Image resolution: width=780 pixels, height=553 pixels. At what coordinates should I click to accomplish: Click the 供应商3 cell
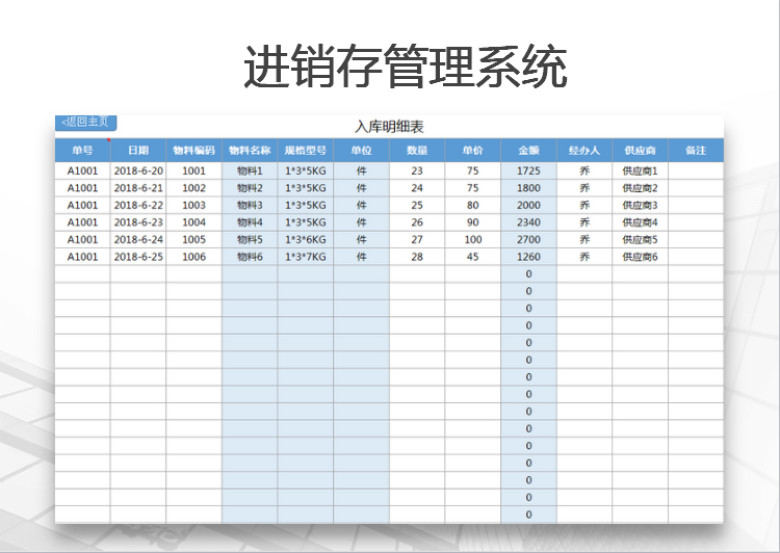[640, 205]
